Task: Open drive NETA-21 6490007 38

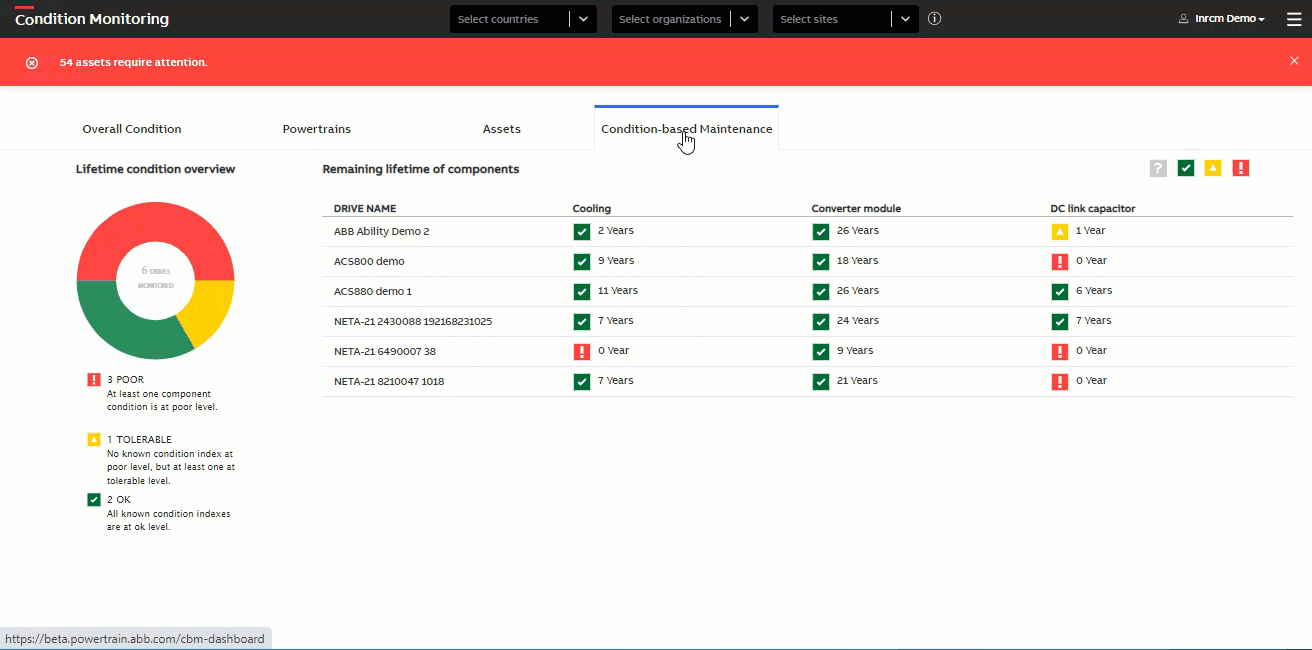Action: [385, 351]
